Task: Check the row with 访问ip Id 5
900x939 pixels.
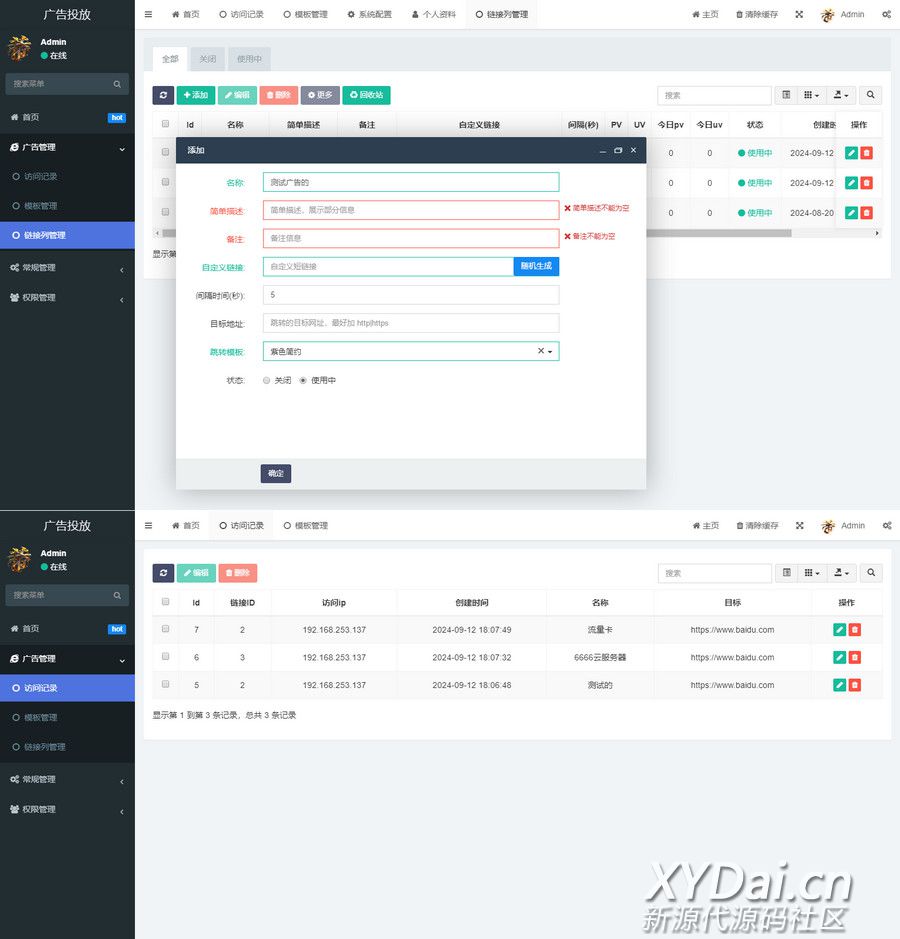Action: [165, 685]
